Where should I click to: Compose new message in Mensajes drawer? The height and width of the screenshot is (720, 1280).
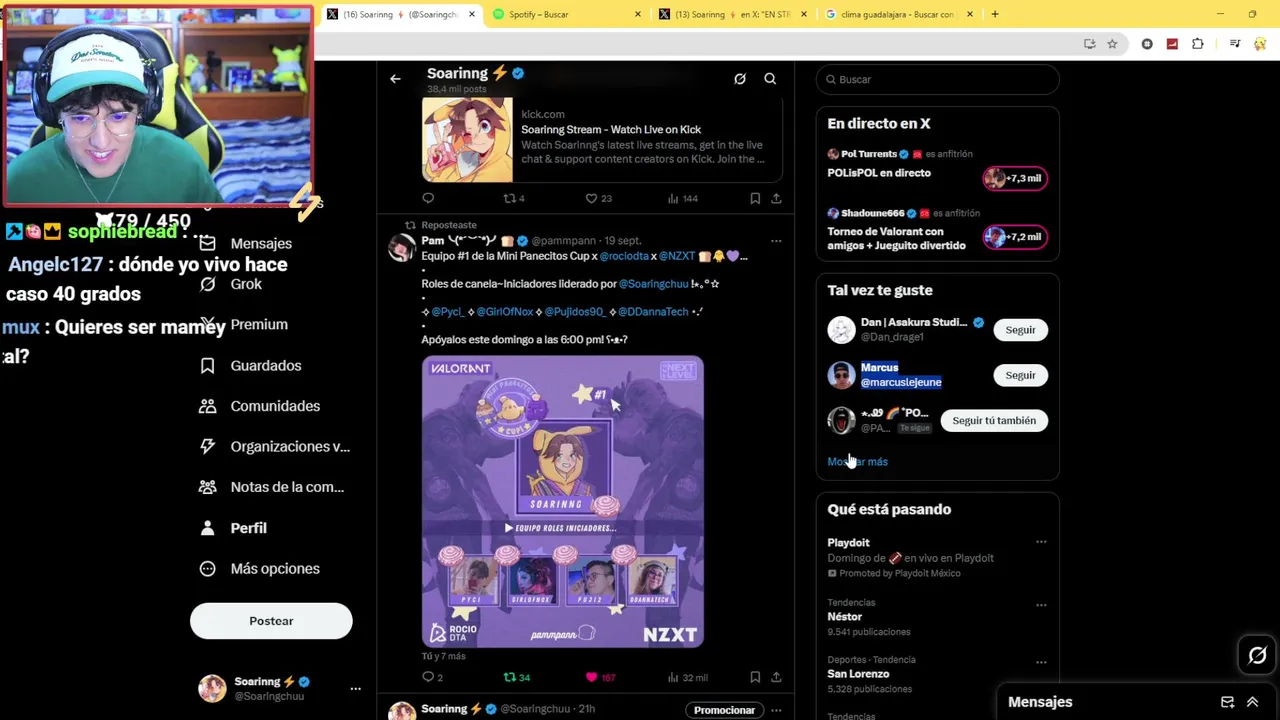(1227, 702)
